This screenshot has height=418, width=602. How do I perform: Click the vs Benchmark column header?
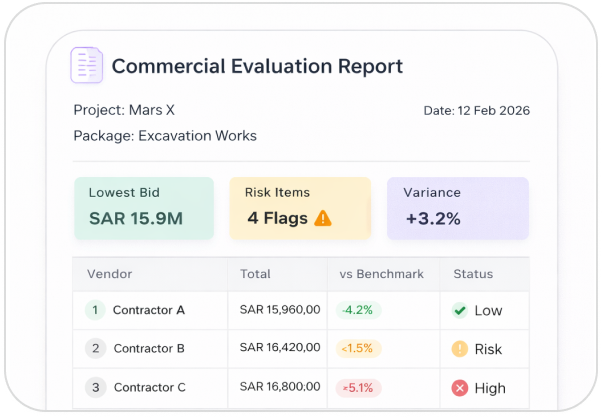pos(383,273)
